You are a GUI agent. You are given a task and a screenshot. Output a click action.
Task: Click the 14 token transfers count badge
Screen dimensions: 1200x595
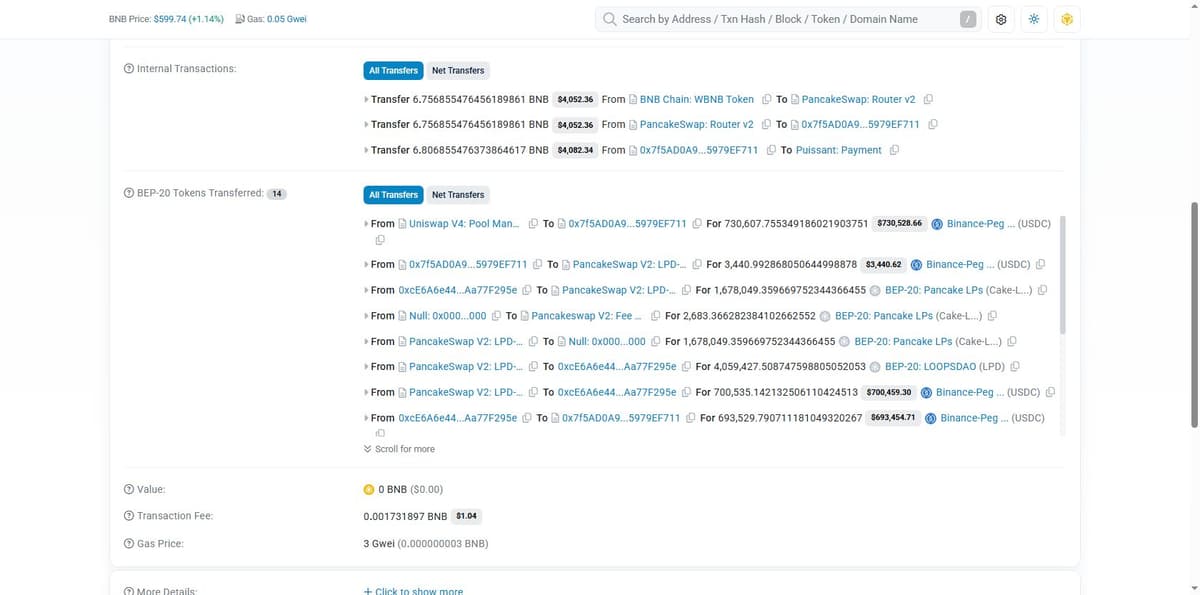pos(277,194)
